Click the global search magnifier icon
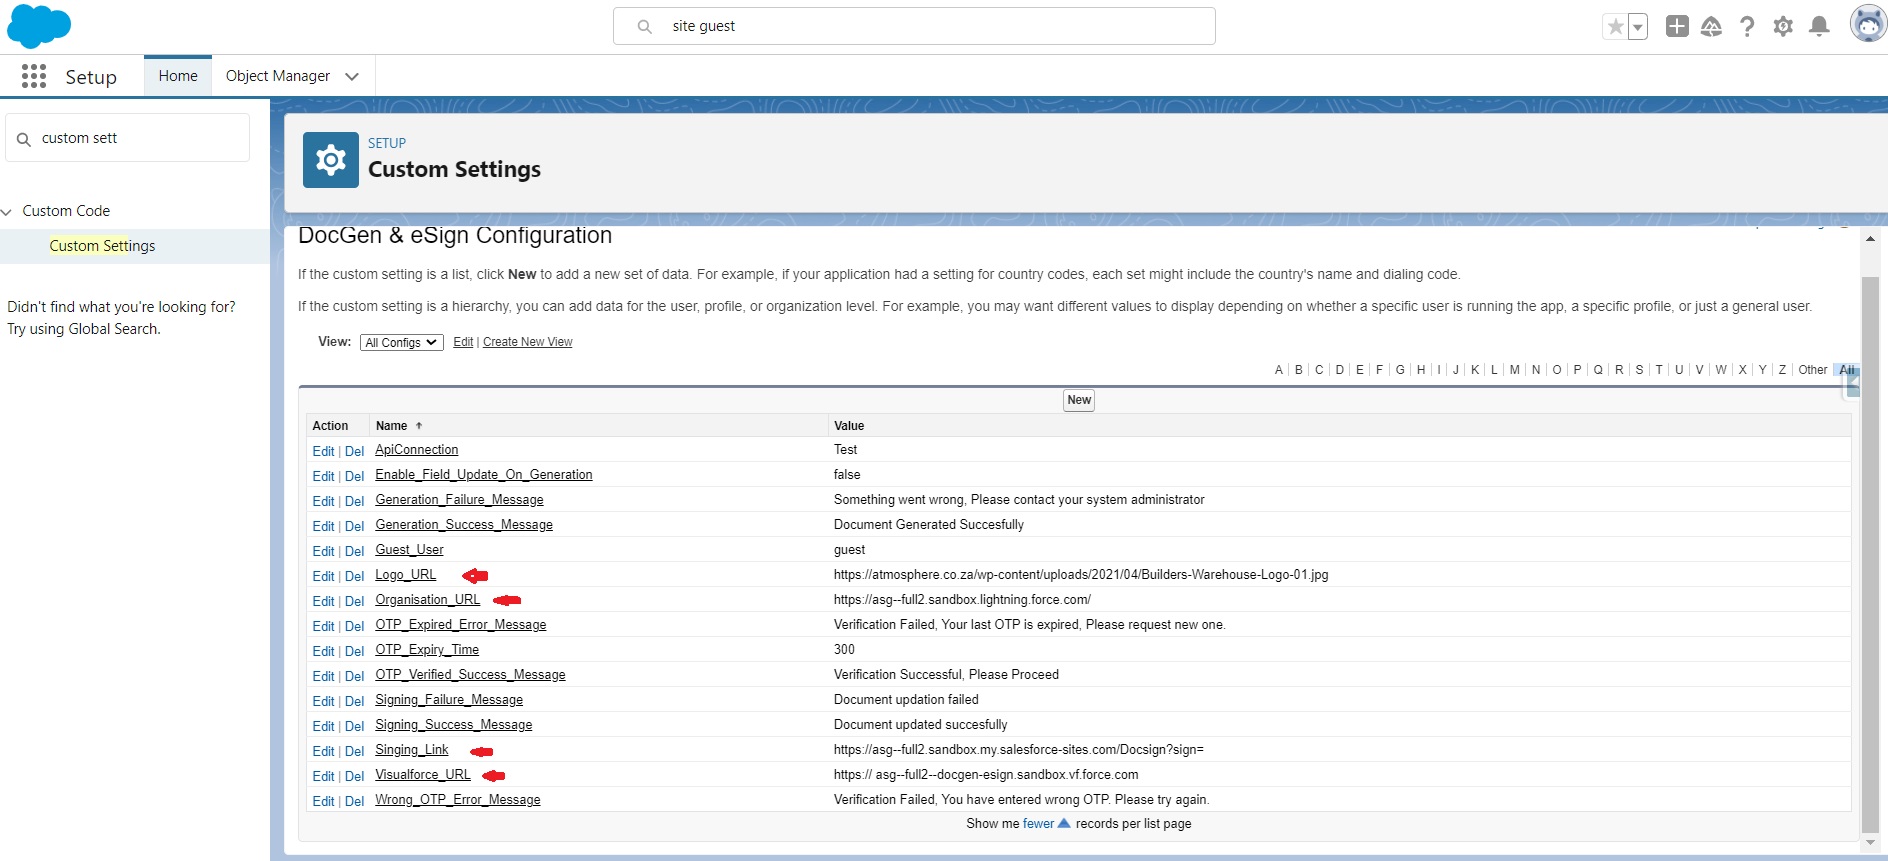The image size is (1888, 861). pos(645,27)
